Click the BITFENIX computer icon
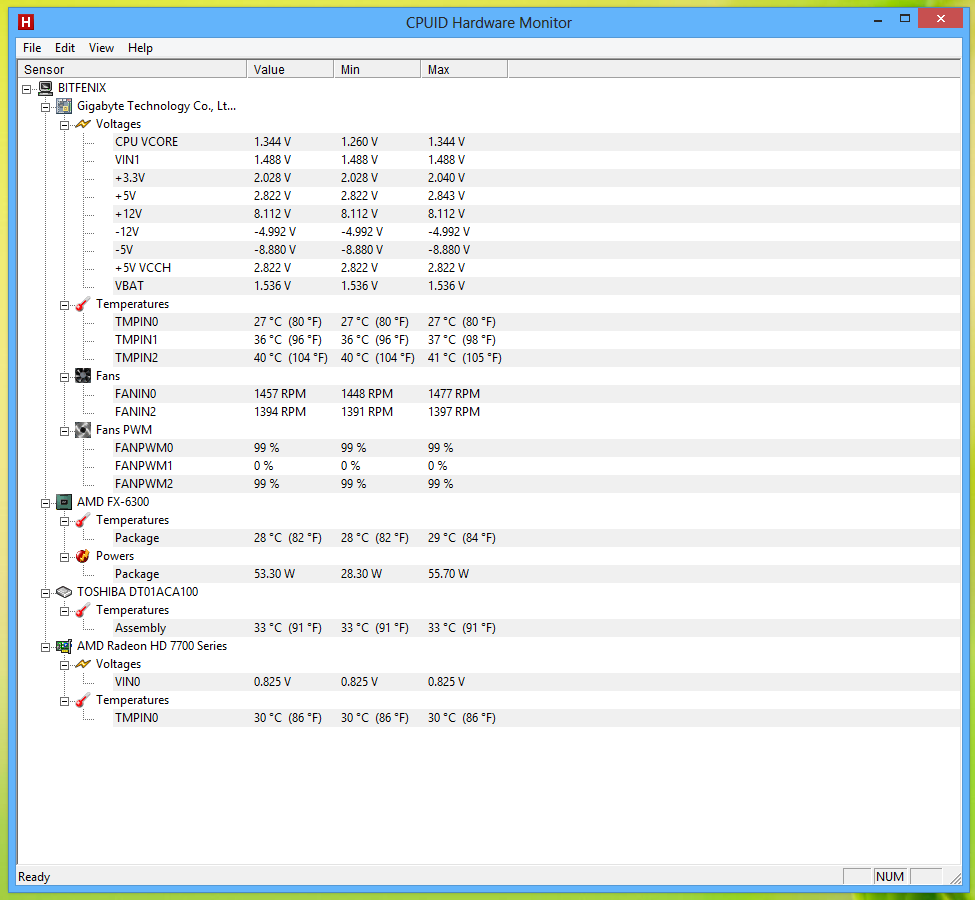The height and width of the screenshot is (900, 975). pos(45,88)
